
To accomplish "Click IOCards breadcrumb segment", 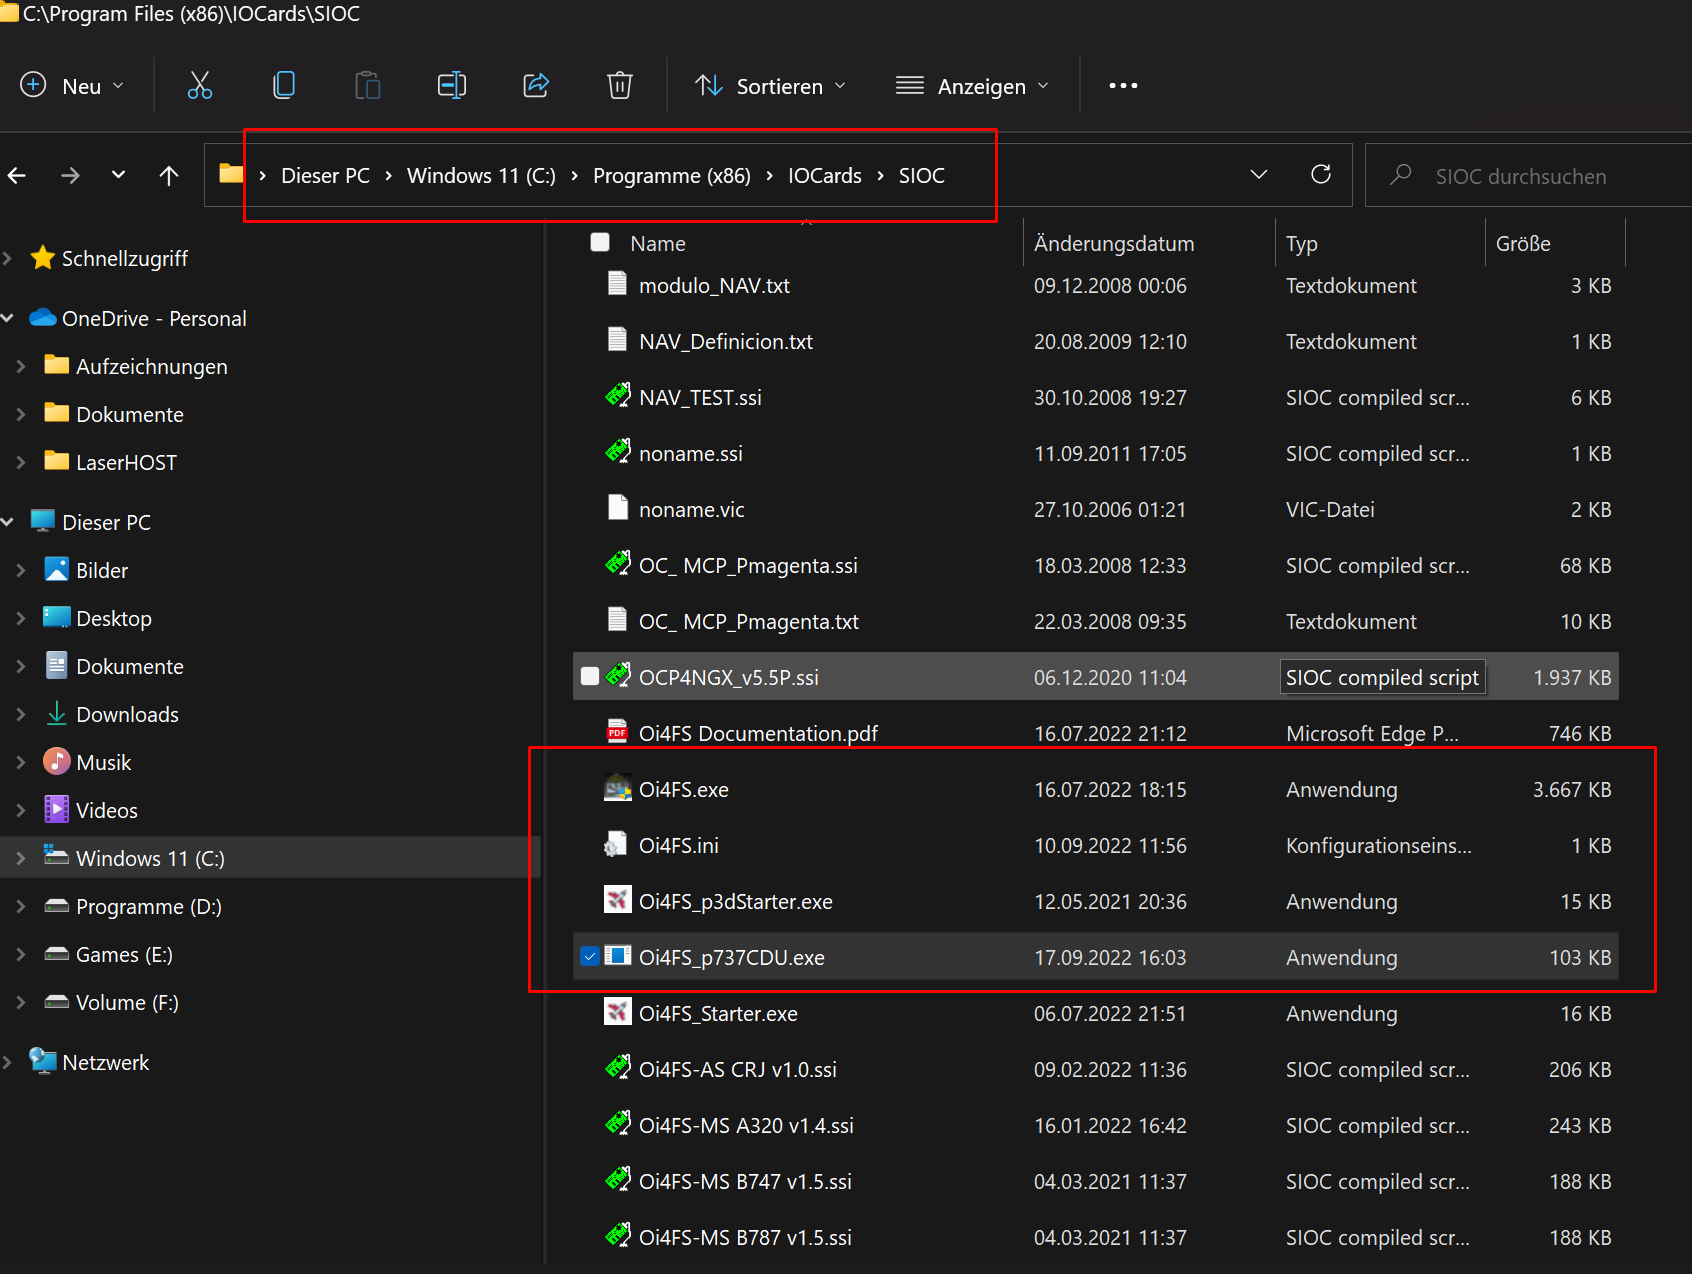I will point(825,175).
